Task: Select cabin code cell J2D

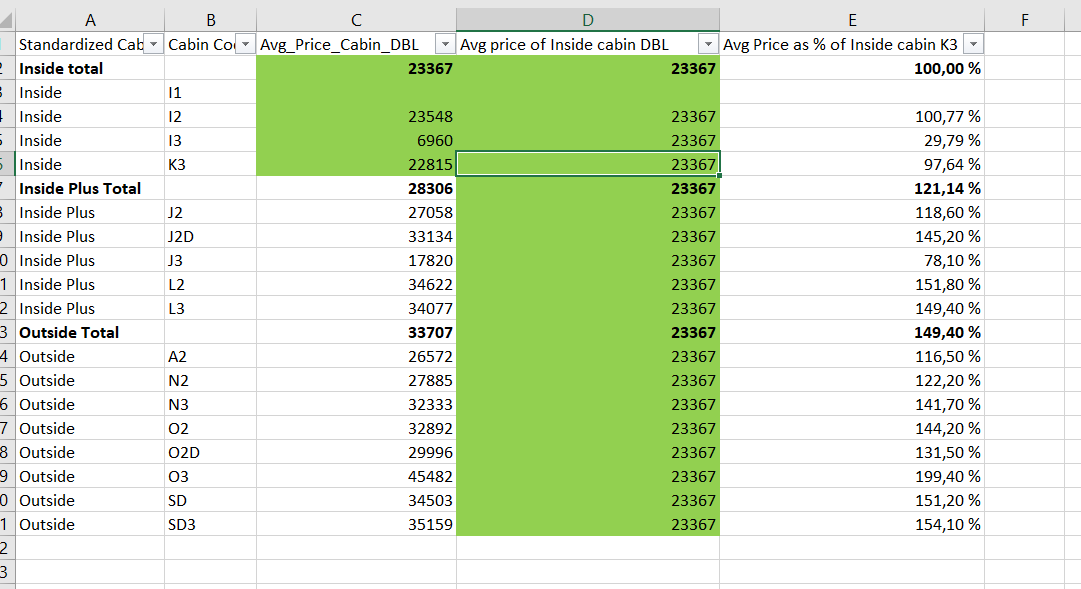Action: coord(211,237)
